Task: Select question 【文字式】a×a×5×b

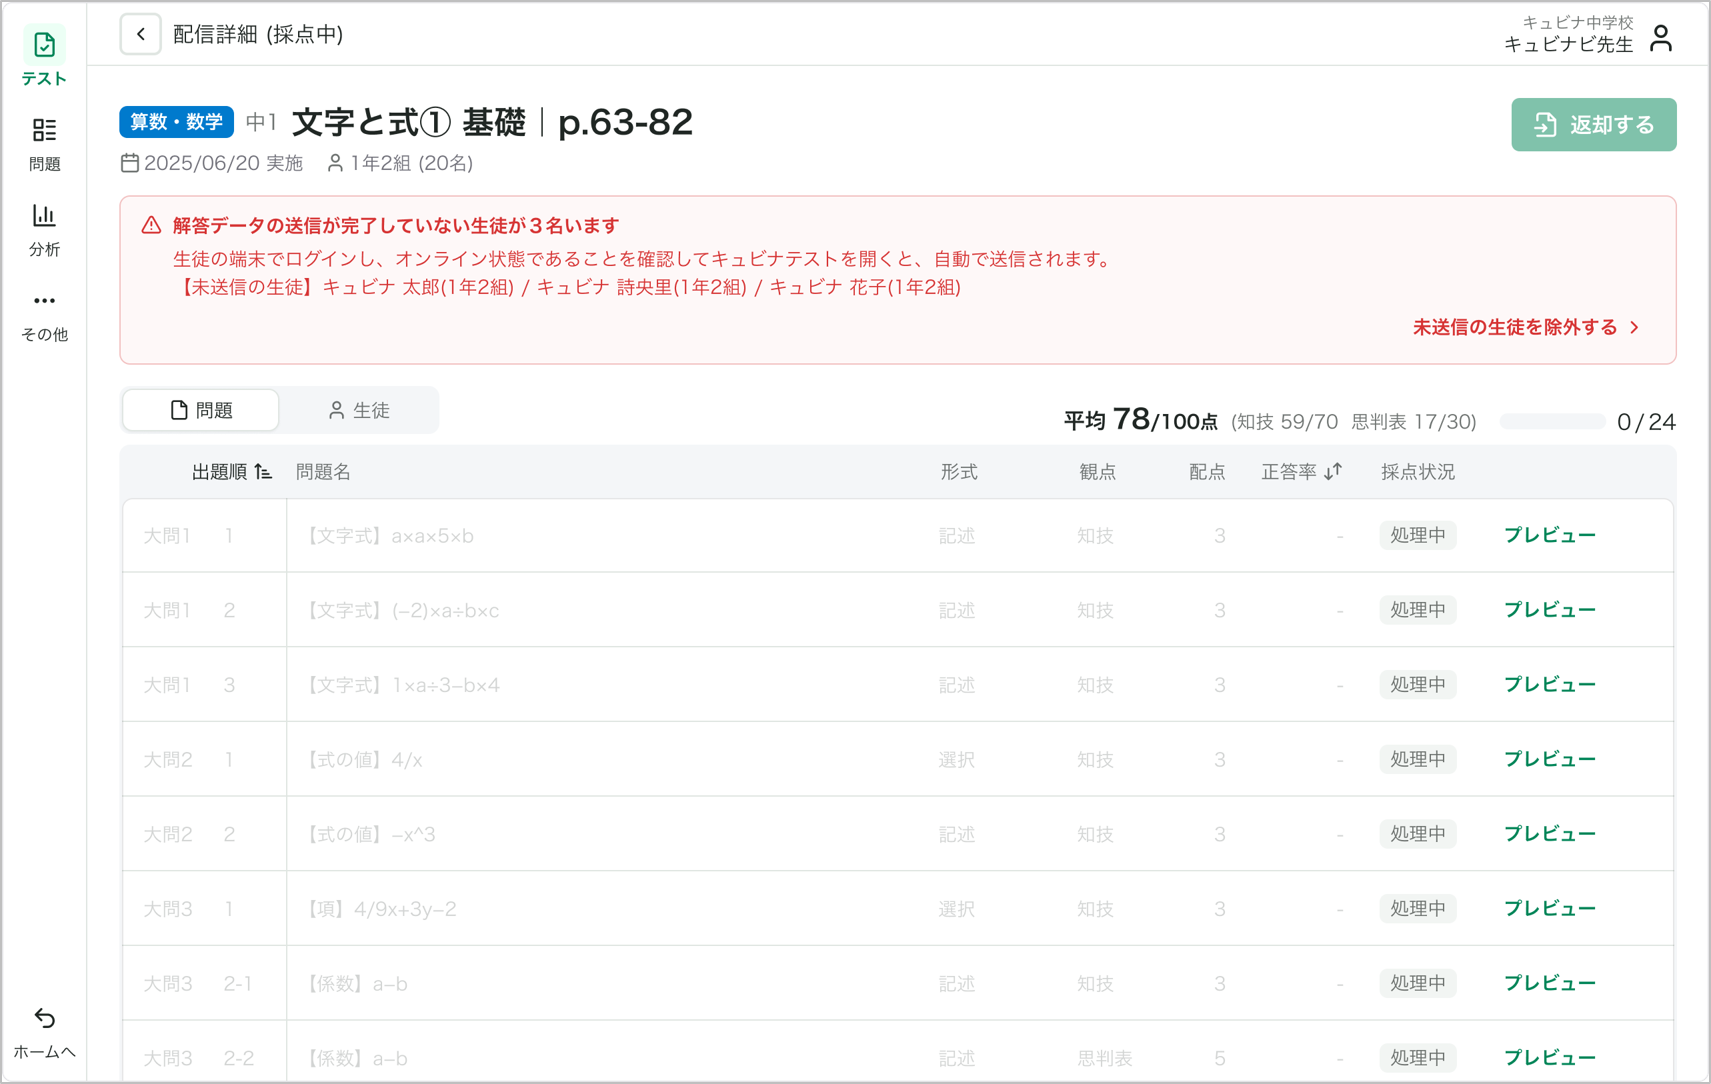Action: click(x=389, y=536)
